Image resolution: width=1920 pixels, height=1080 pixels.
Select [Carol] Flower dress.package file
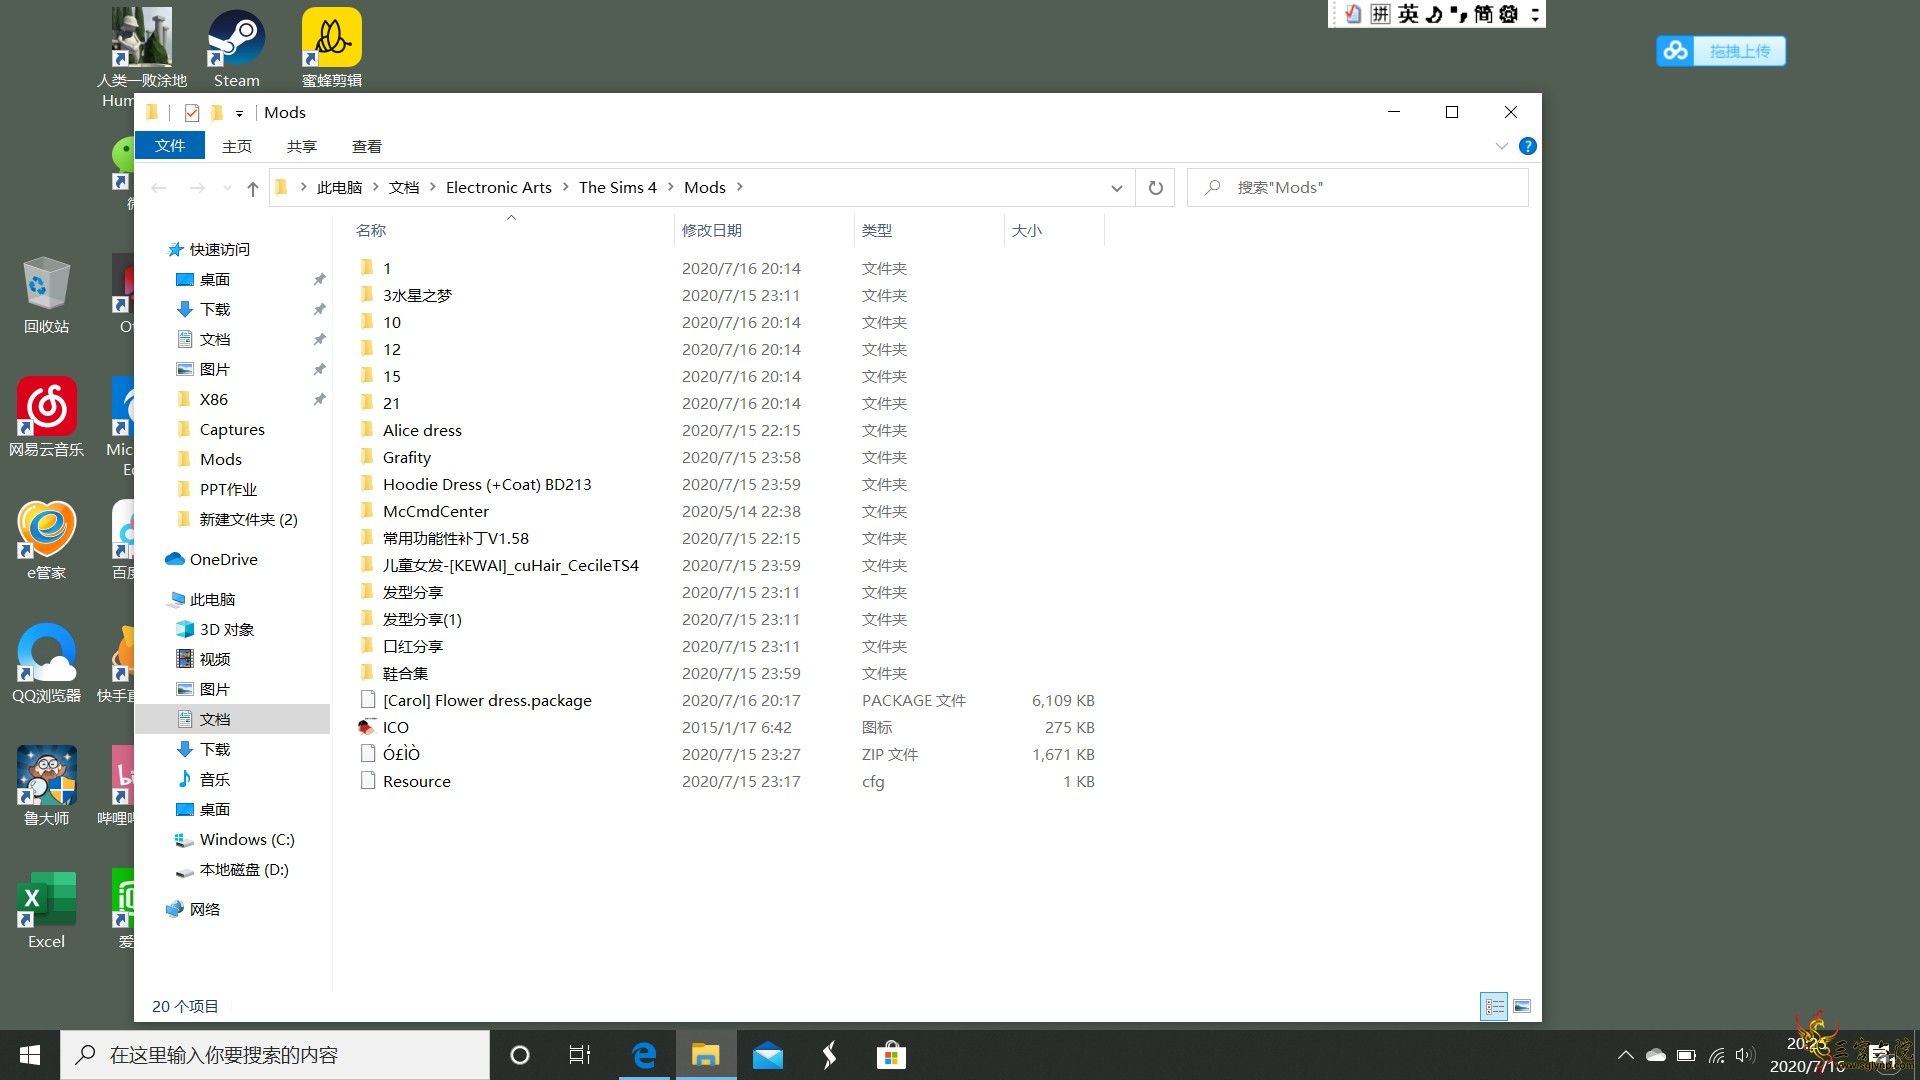coord(487,700)
